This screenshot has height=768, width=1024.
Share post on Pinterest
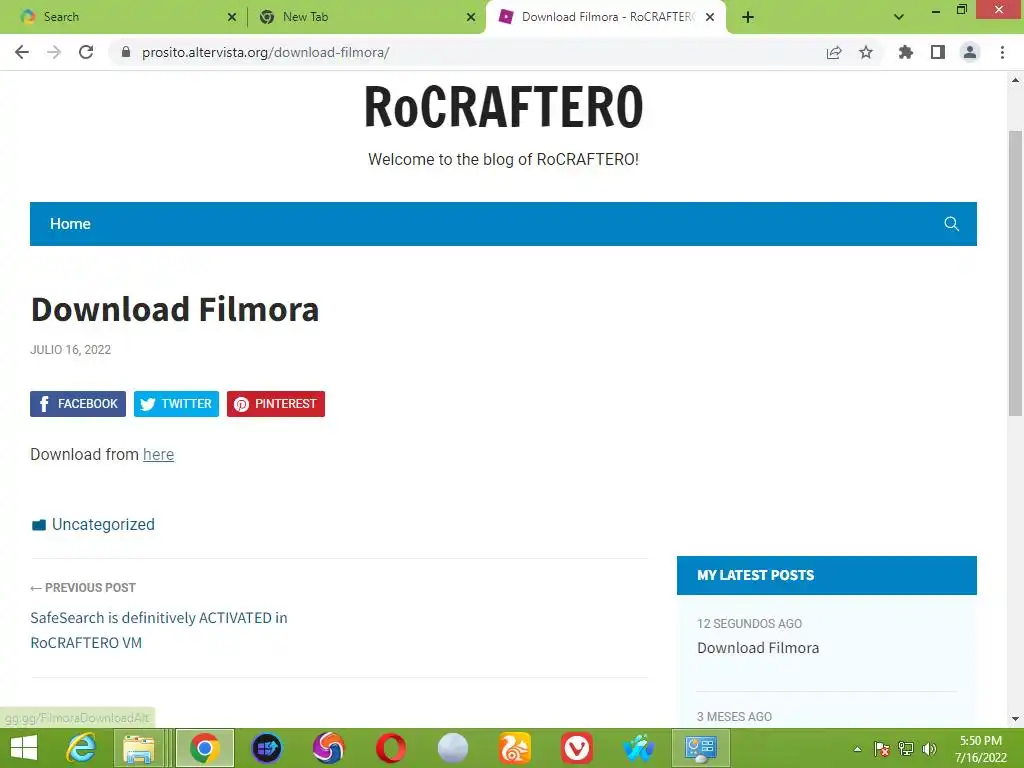tap(276, 404)
